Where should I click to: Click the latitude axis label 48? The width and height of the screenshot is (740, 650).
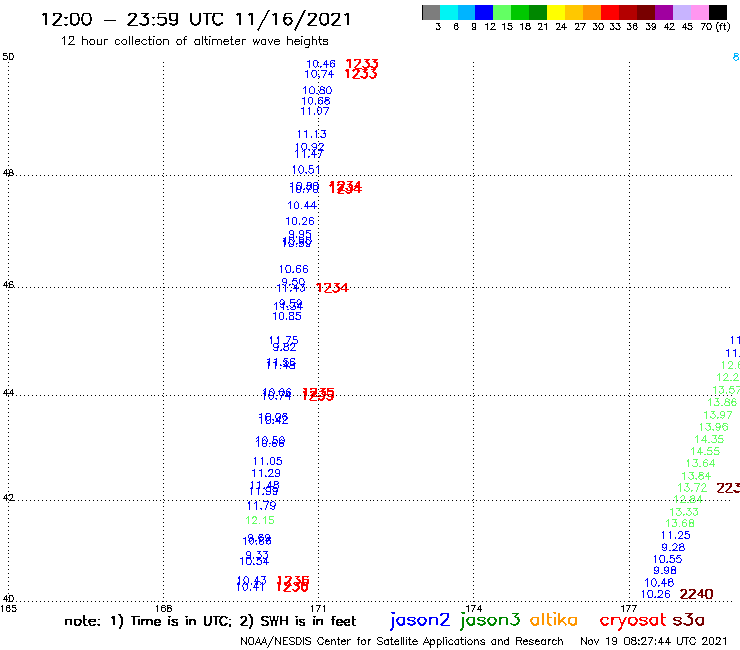[x=8, y=173]
